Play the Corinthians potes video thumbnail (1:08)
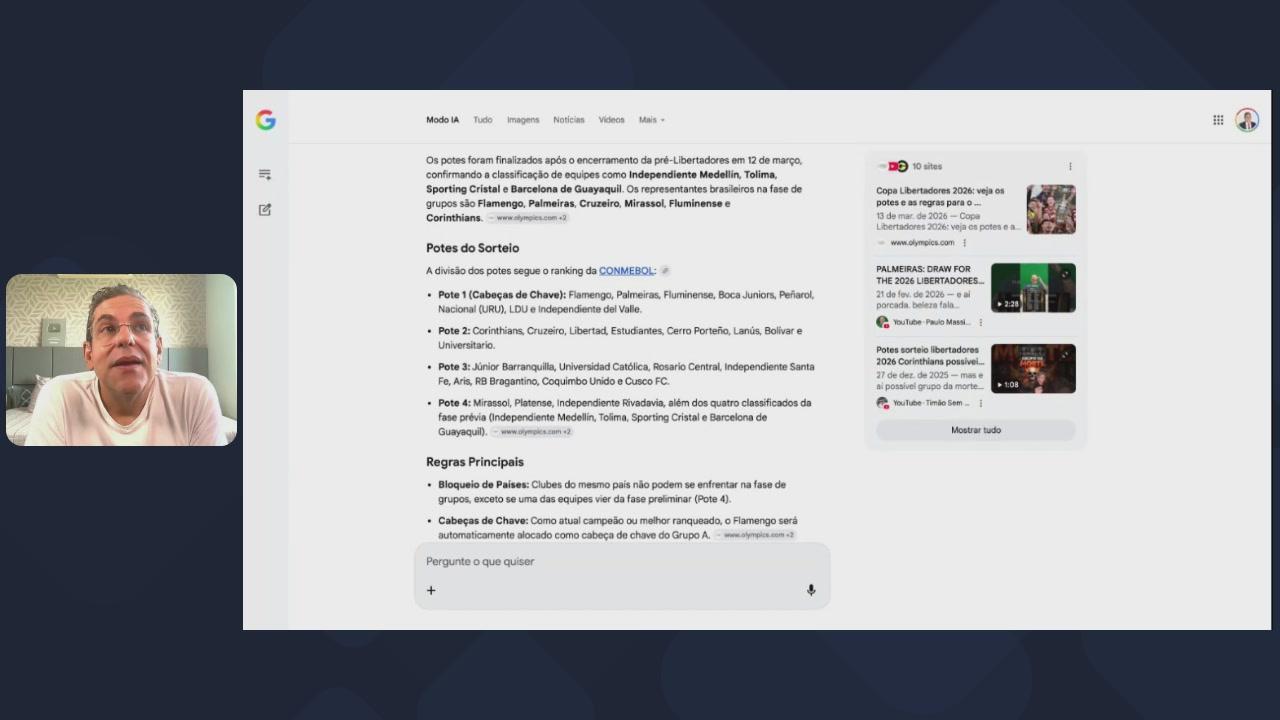This screenshot has height=720, width=1280. [1033, 369]
